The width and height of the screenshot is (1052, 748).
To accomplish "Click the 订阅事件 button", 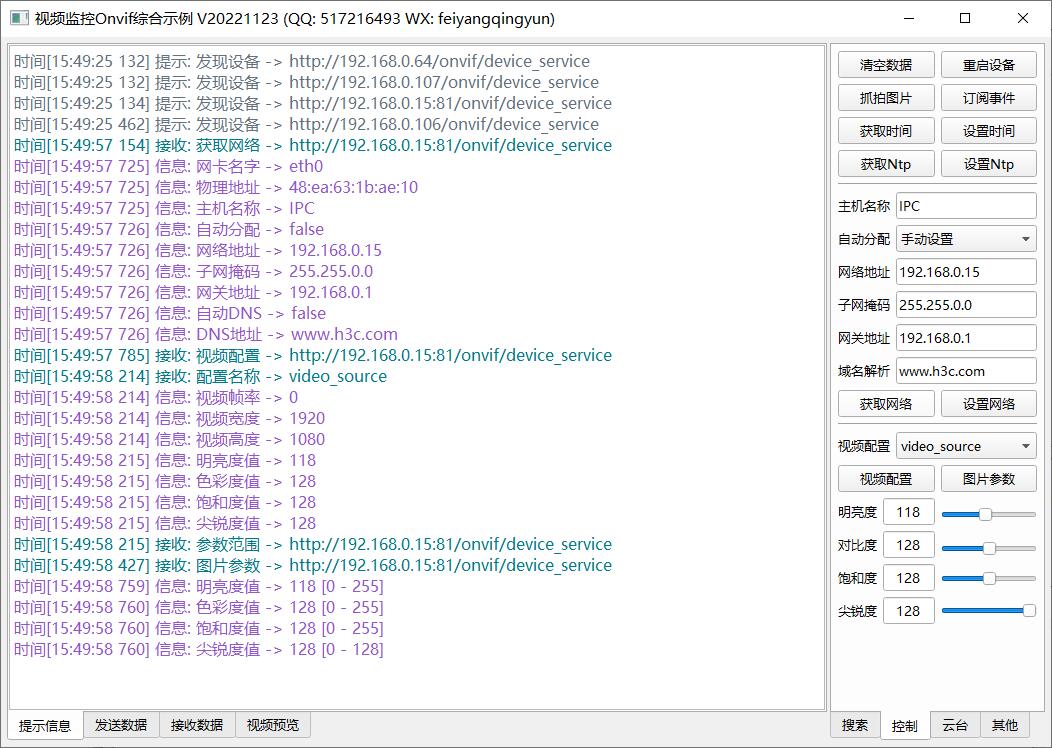I will click(988, 98).
